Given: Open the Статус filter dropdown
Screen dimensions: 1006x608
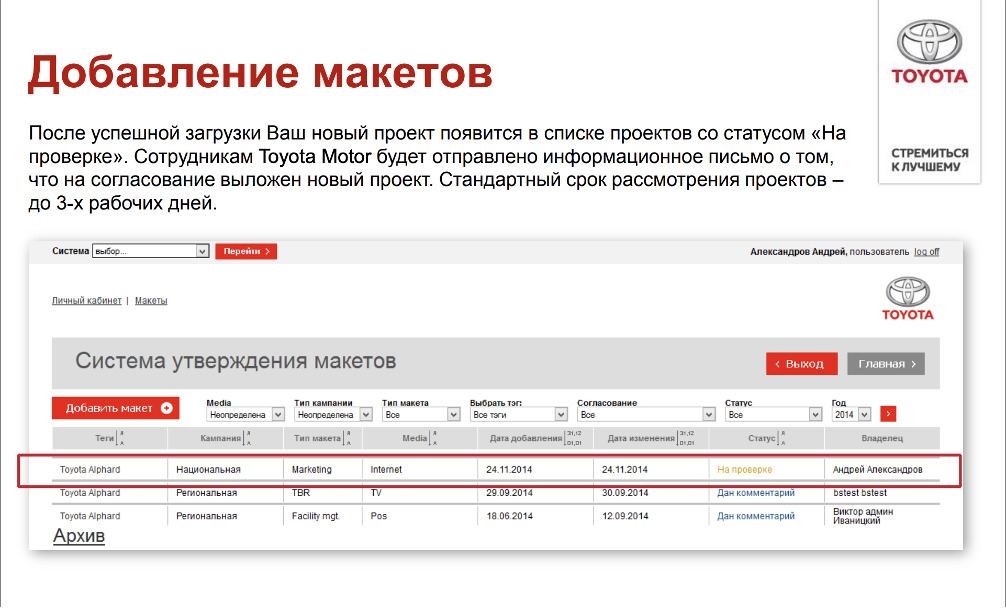Looking at the screenshot, I should tap(773, 415).
